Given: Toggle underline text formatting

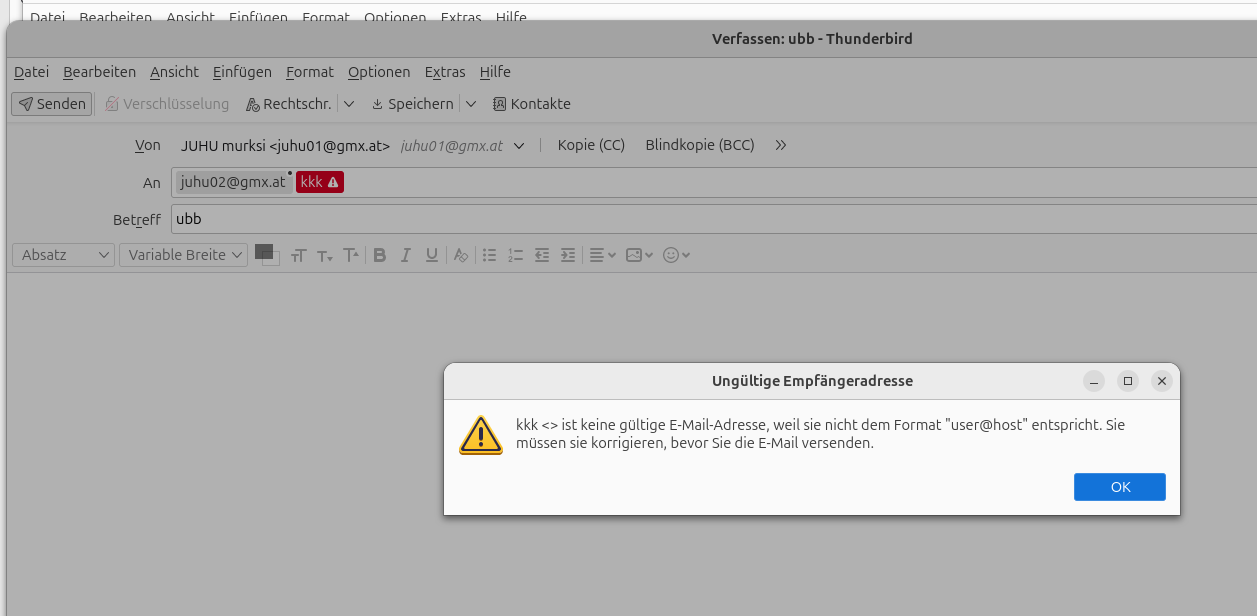Looking at the screenshot, I should (x=432, y=255).
